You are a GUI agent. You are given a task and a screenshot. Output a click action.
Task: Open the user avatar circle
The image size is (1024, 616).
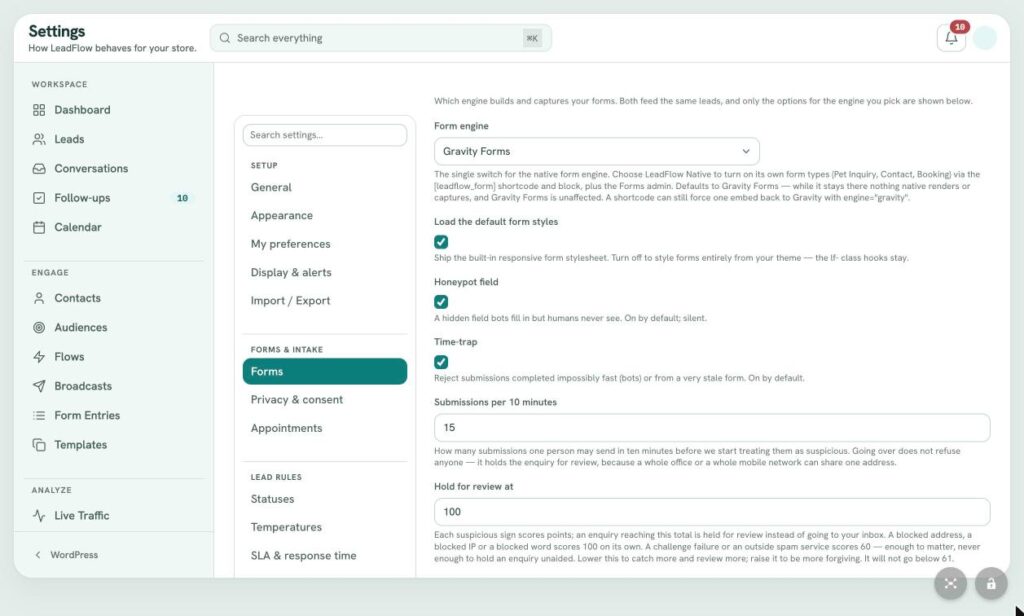point(985,38)
